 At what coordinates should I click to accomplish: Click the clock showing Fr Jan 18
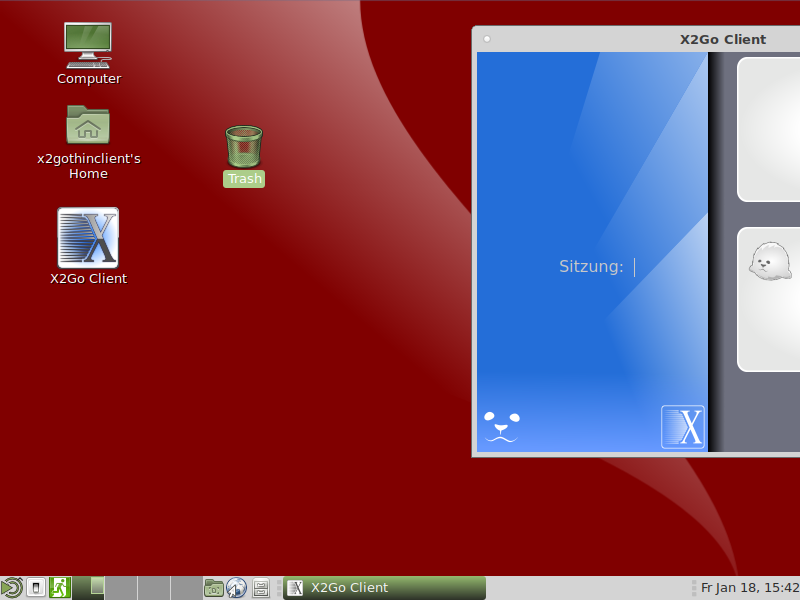(750, 588)
